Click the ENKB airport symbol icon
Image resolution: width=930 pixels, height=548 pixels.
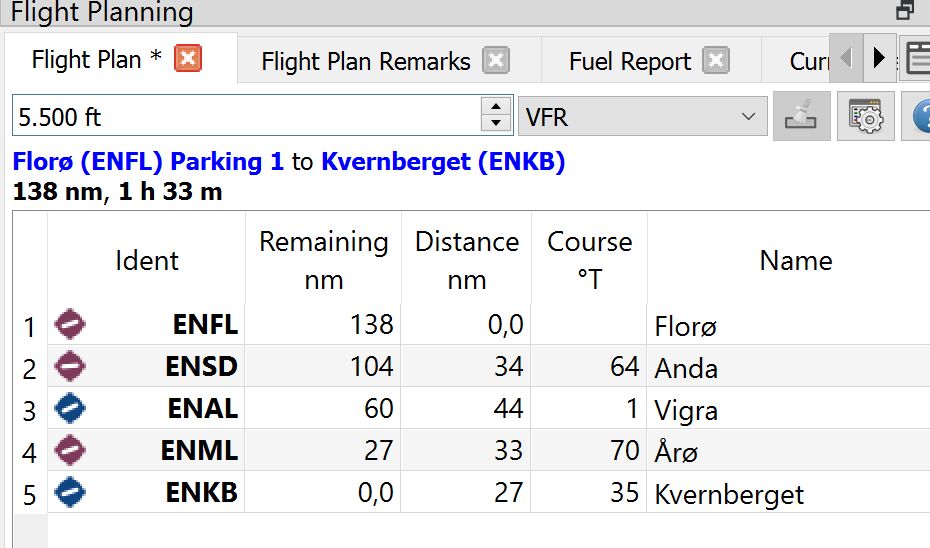coord(70,492)
